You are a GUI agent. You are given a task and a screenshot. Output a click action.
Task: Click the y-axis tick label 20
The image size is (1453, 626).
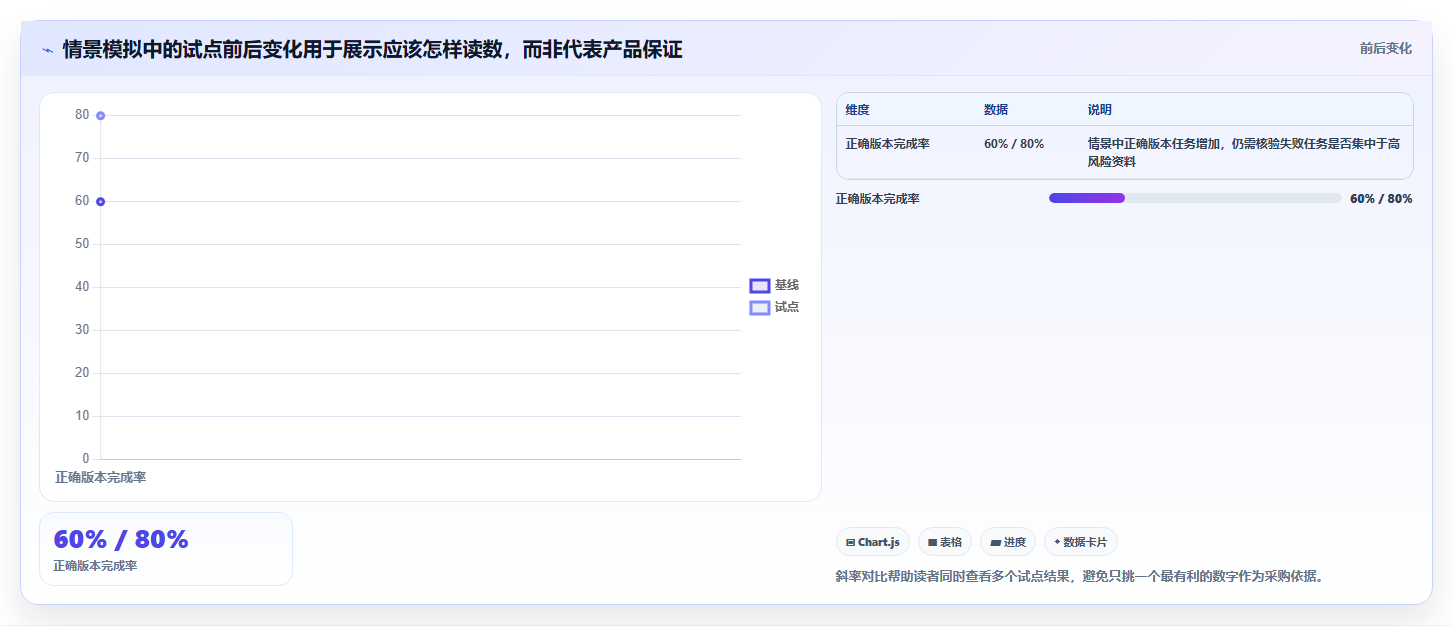[82, 373]
